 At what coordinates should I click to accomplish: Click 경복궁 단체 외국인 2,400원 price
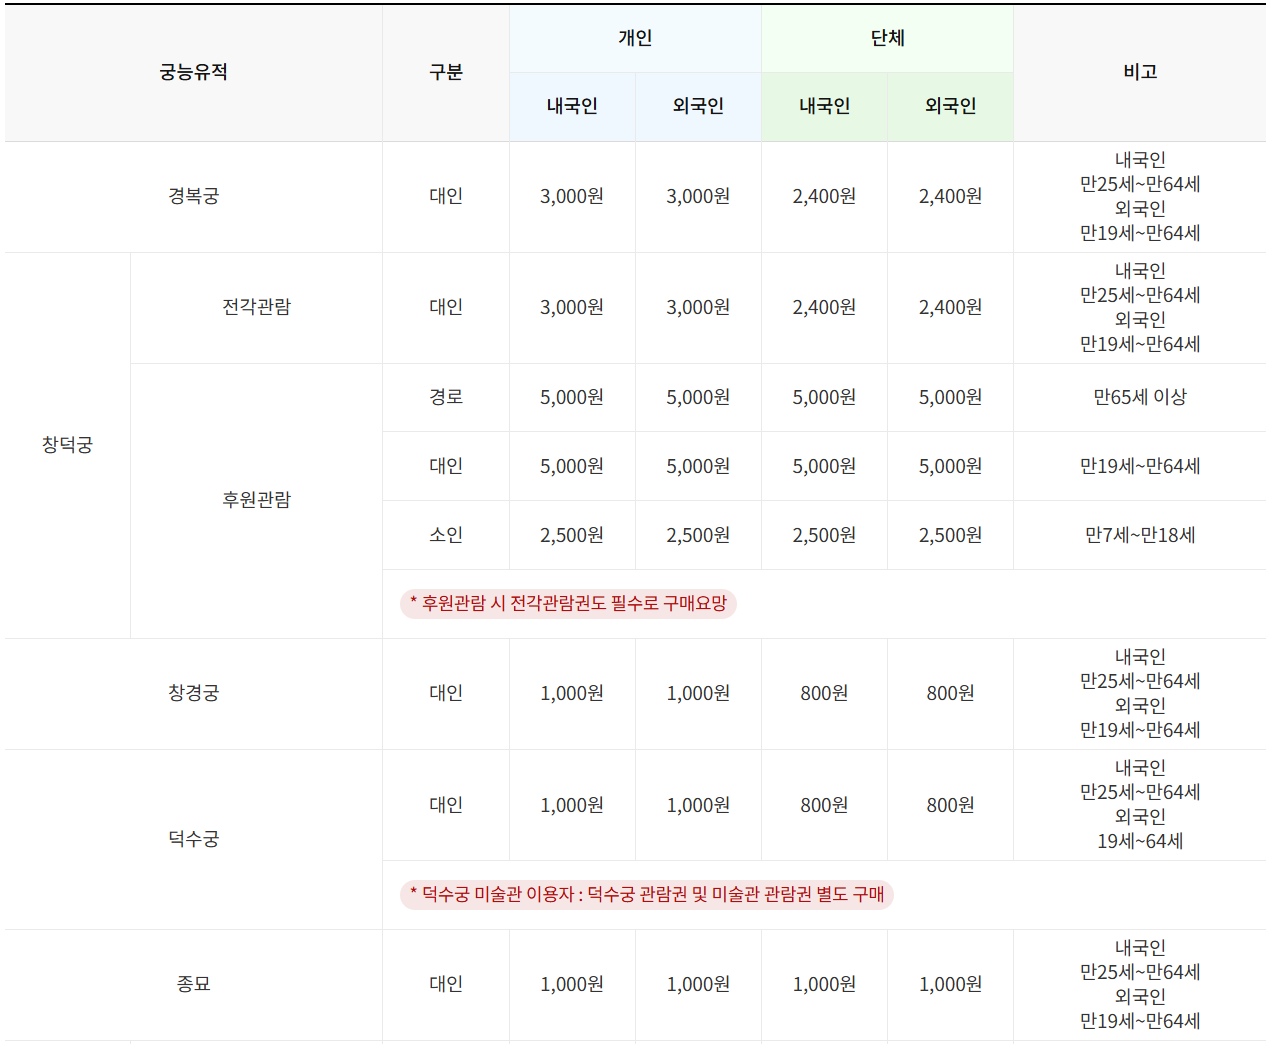950,196
